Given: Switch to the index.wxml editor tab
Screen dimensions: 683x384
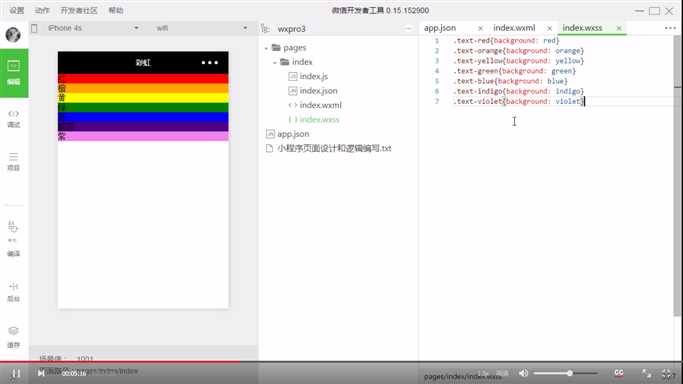Looking at the screenshot, I should pos(514,28).
